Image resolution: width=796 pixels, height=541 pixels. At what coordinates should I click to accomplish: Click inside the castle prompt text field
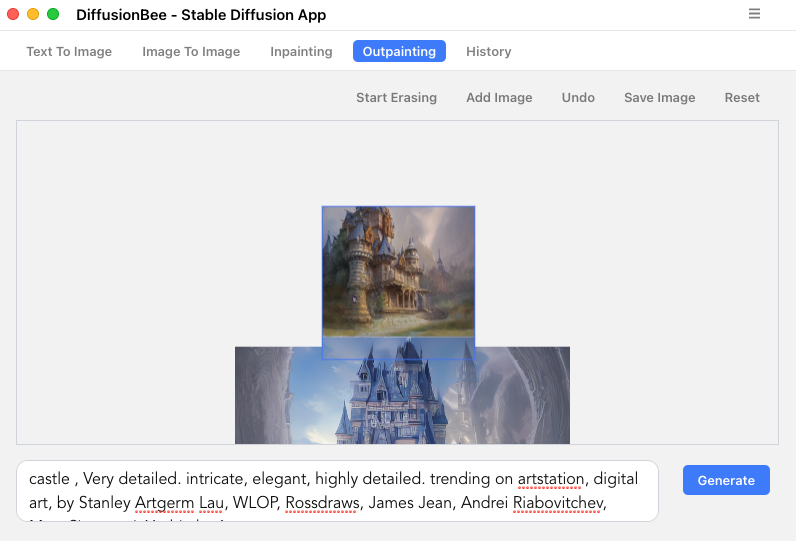click(x=337, y=491)
